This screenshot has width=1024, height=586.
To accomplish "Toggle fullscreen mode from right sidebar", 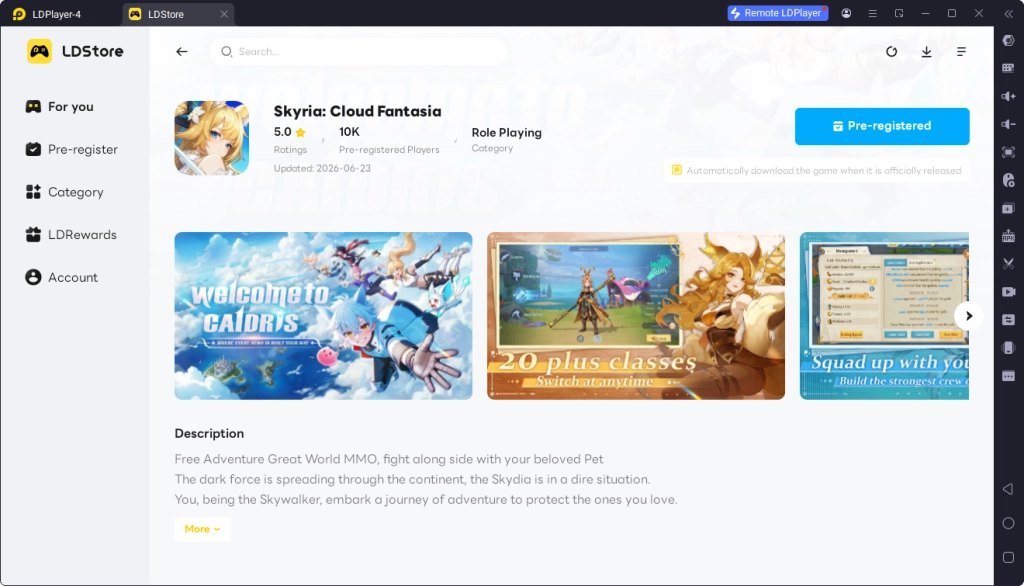I will pyautogui.click(x=1008, y=152).
